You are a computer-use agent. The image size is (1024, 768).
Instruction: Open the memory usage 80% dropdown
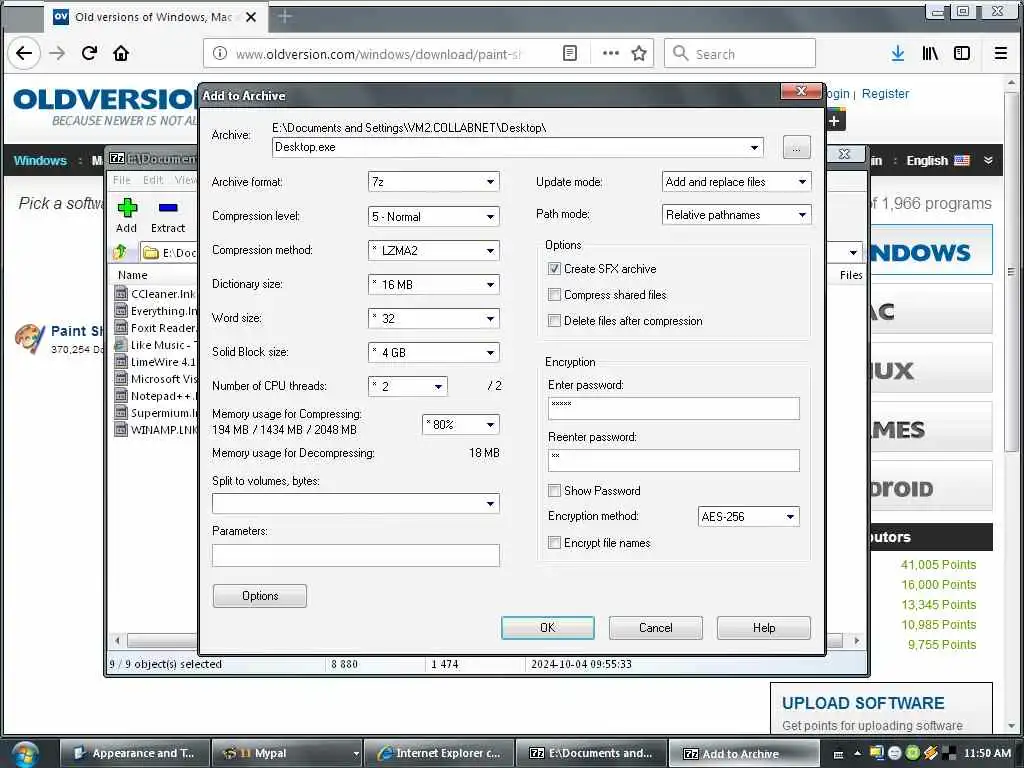click(x=461, y=424)
